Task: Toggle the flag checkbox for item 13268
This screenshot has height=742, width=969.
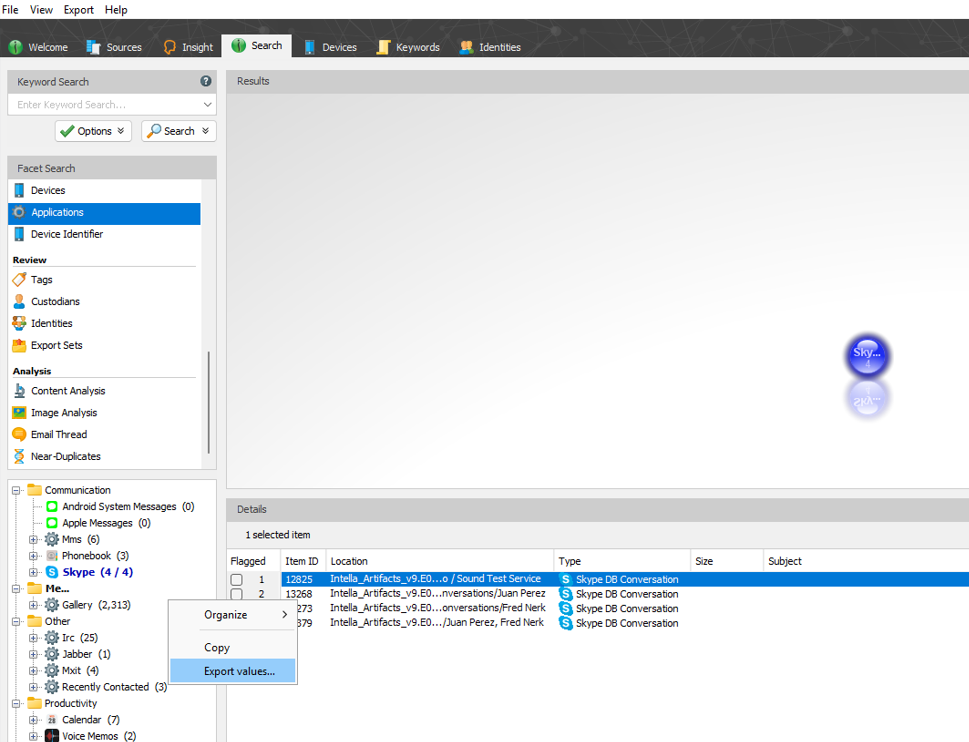Action: [x=237, y=594]
